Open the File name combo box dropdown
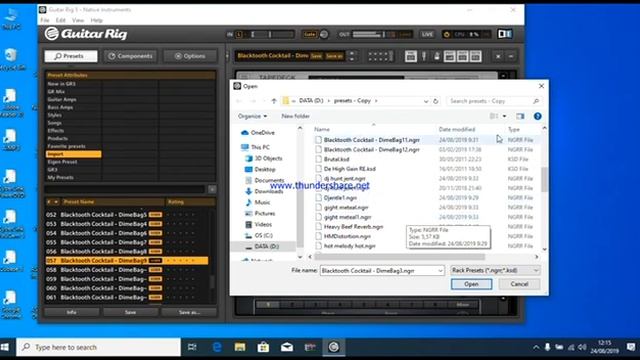This screenshot has height=360, width=640. [440, 271]
